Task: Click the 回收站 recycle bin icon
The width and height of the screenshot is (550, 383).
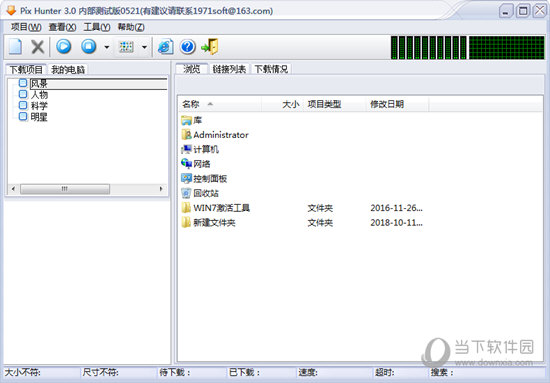Action: pos(186,193)
